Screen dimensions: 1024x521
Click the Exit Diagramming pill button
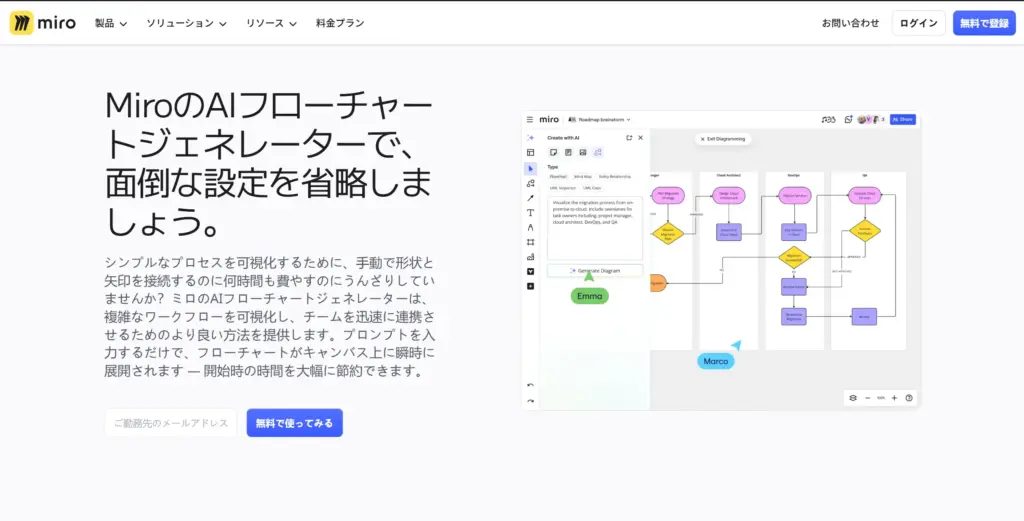(722, 138)
